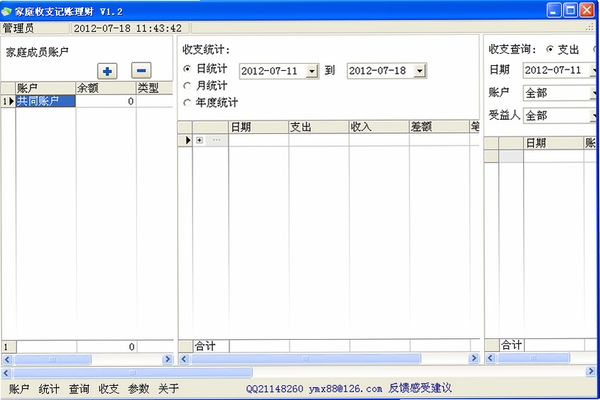The height and width of the screenshot is (400, 600).
Task: Open the 日期 date dropdown in 收支查询
Action: pyautogui.click(x=594, y=70)
